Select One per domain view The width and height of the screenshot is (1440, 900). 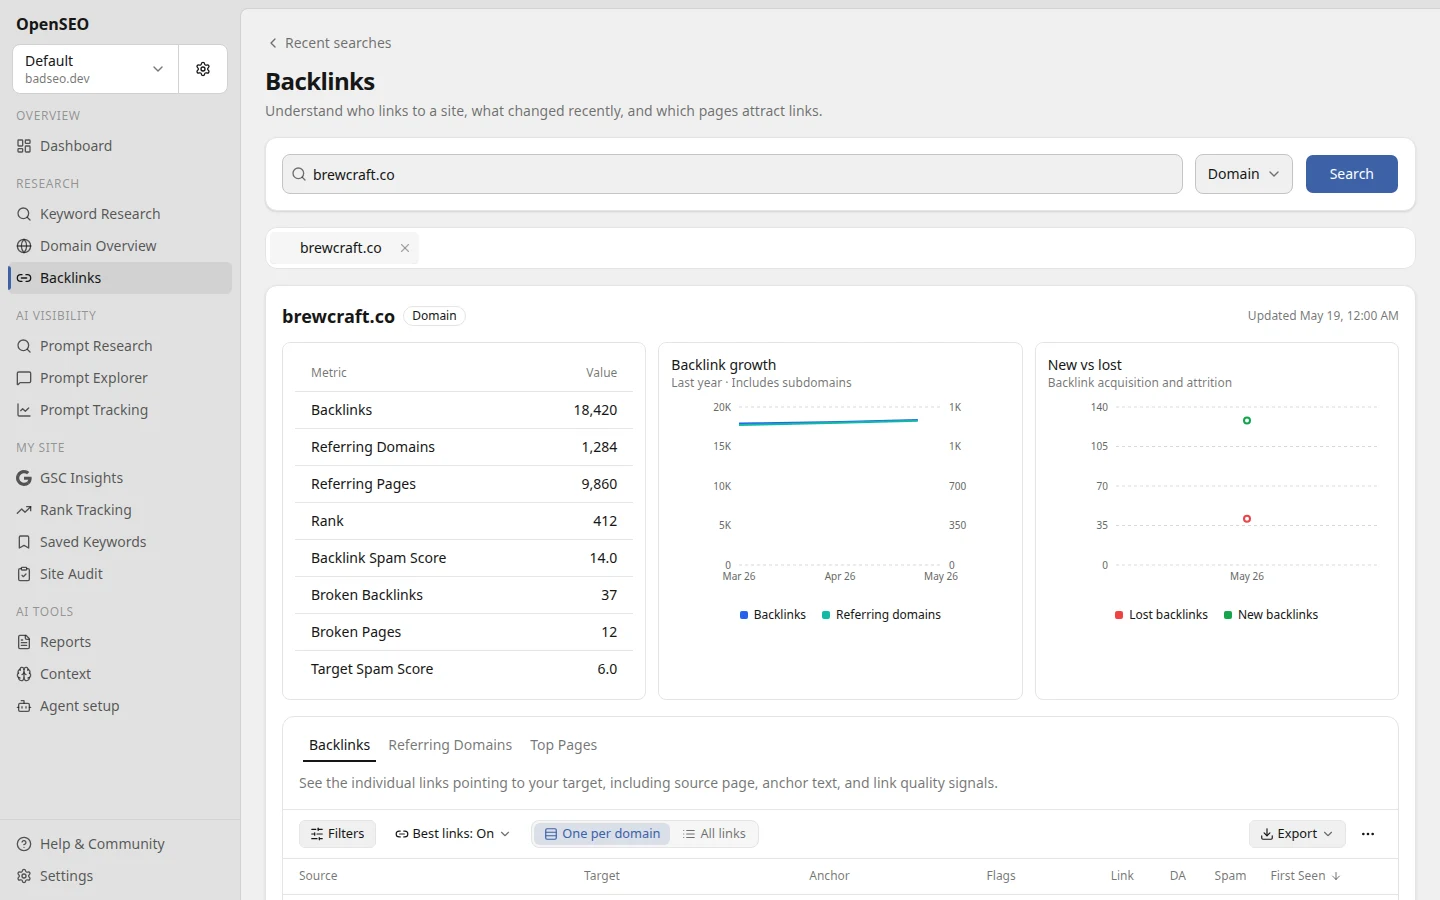[x=602, y=834]
